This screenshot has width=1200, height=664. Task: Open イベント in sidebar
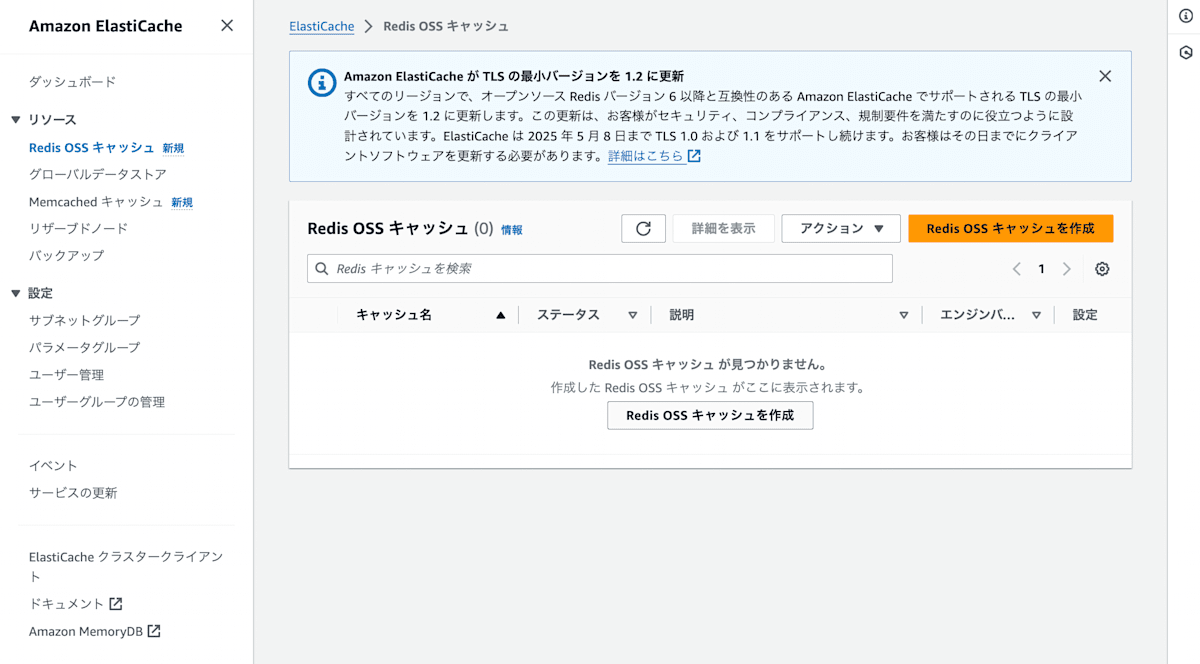pos(53,465)
